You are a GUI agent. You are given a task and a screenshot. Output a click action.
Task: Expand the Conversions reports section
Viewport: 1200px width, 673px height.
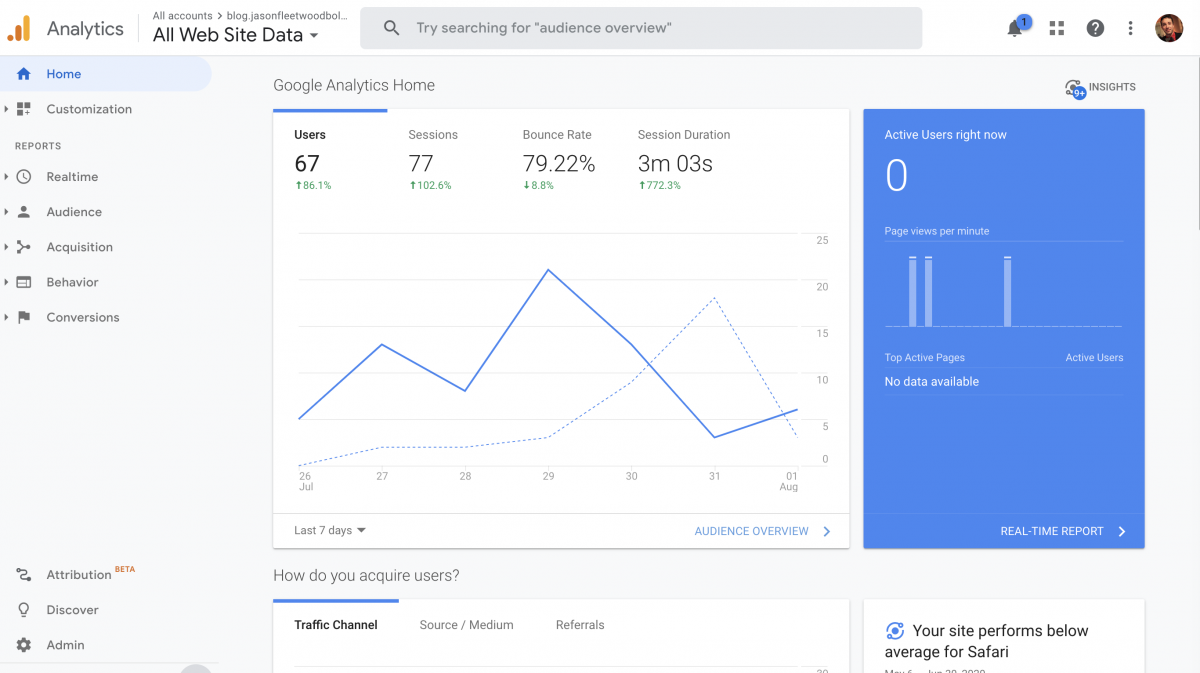tap(6, 317)
